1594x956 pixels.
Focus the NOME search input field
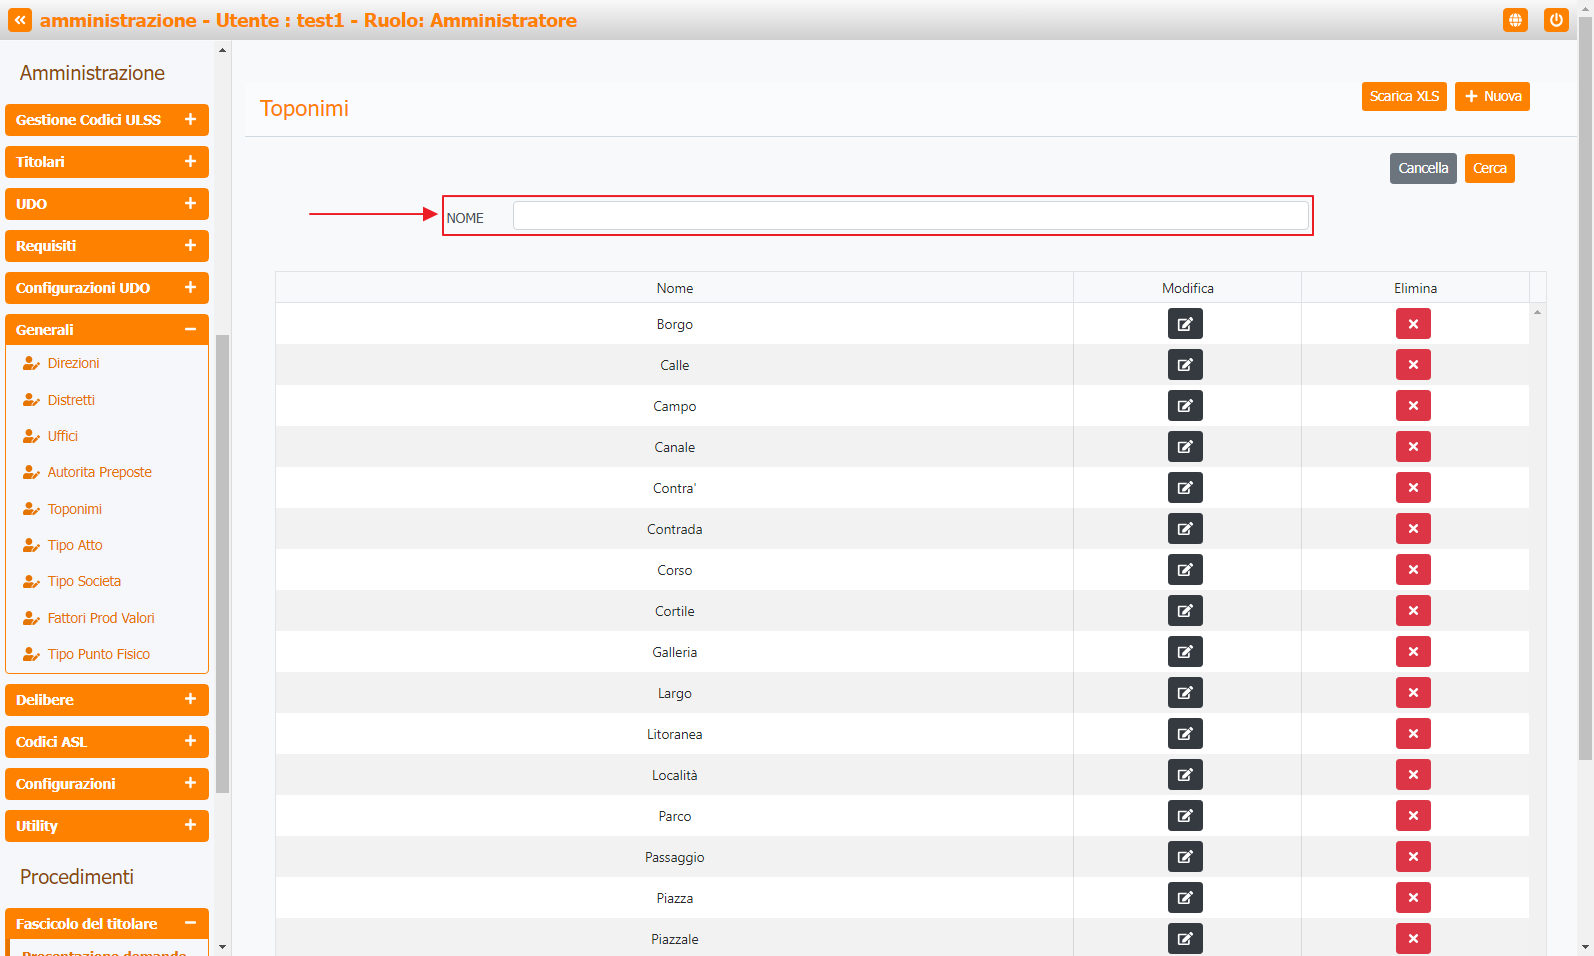(910, 216)
